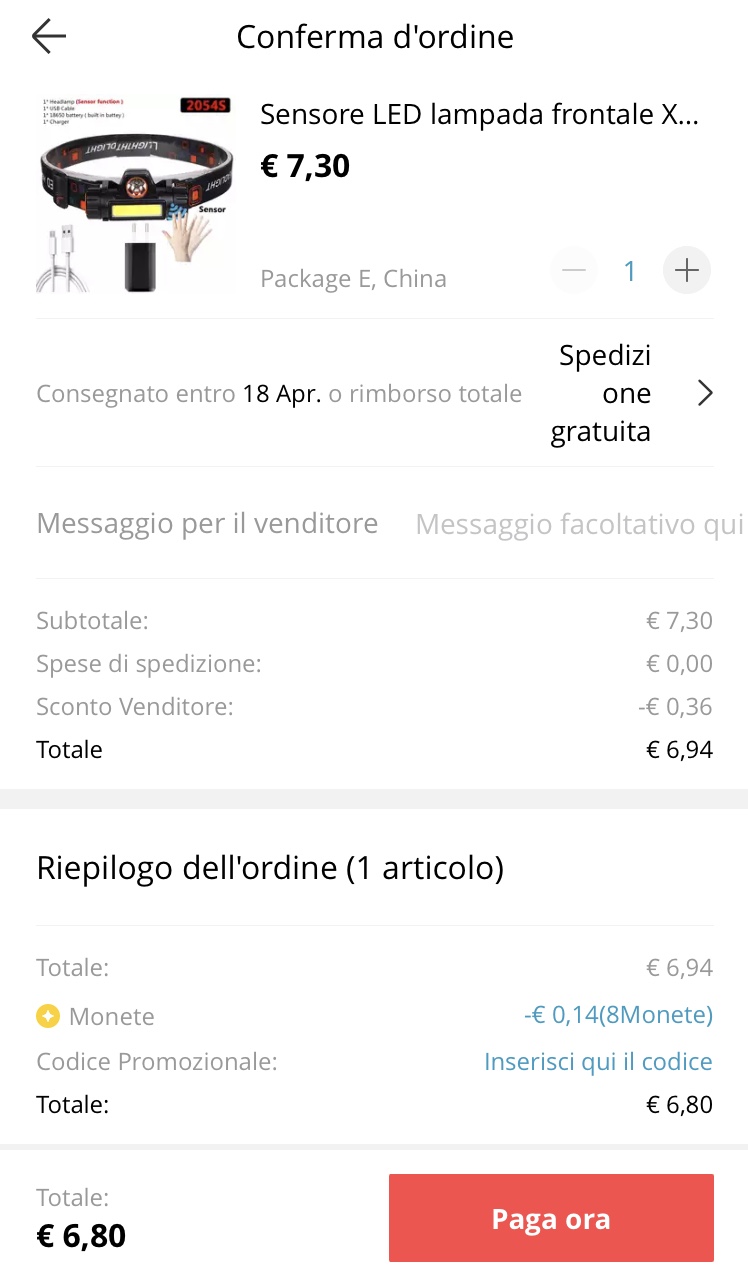The image size is (748, 1286).
Task: Open product title Sensore LED lampada frontale
Action: (479, 115)
